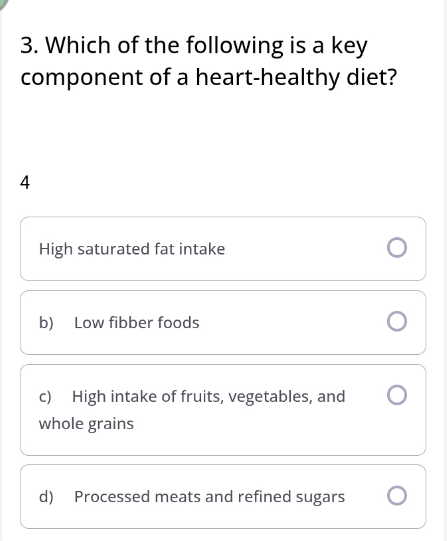Image resolution: width=447 pixels, height=541 pixels.
Task: Click the 'whole grains' line in option c
Action: point(86,424)
